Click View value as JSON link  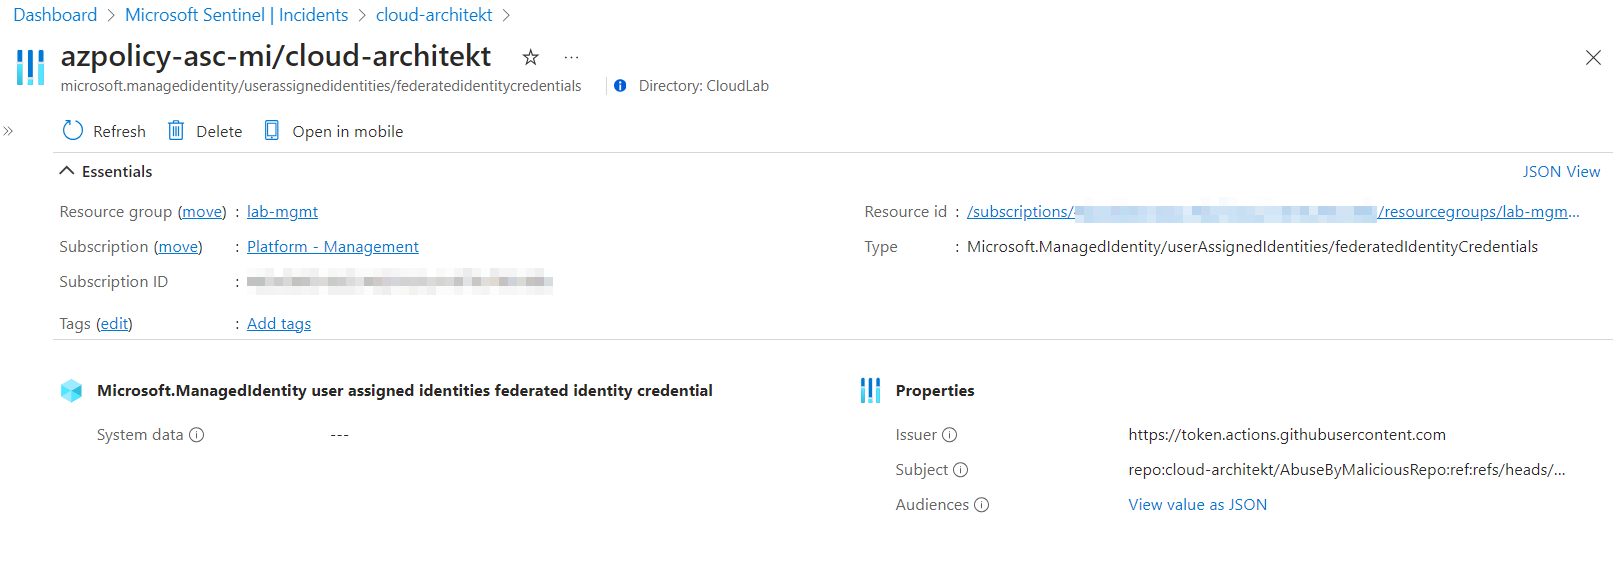tap(1197, 505)
